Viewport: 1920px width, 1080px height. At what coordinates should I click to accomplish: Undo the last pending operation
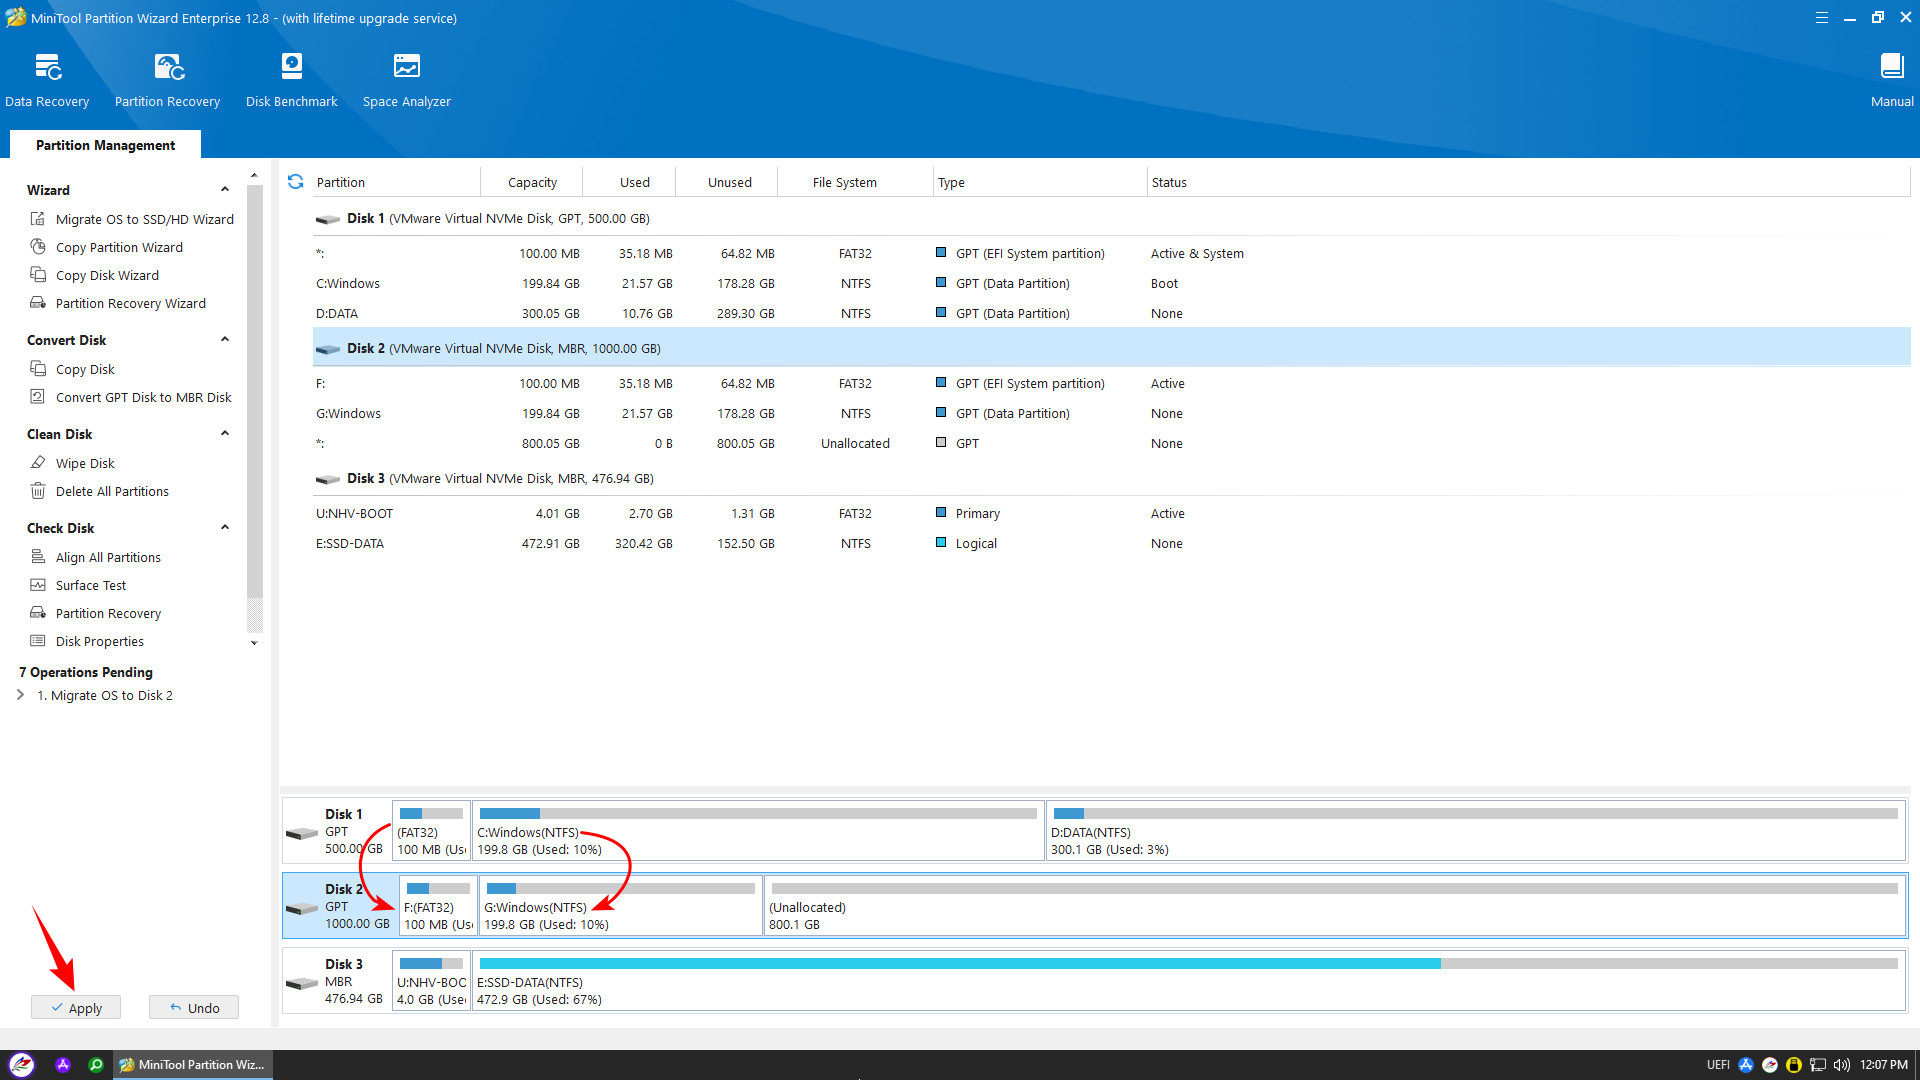[194, 1007]
